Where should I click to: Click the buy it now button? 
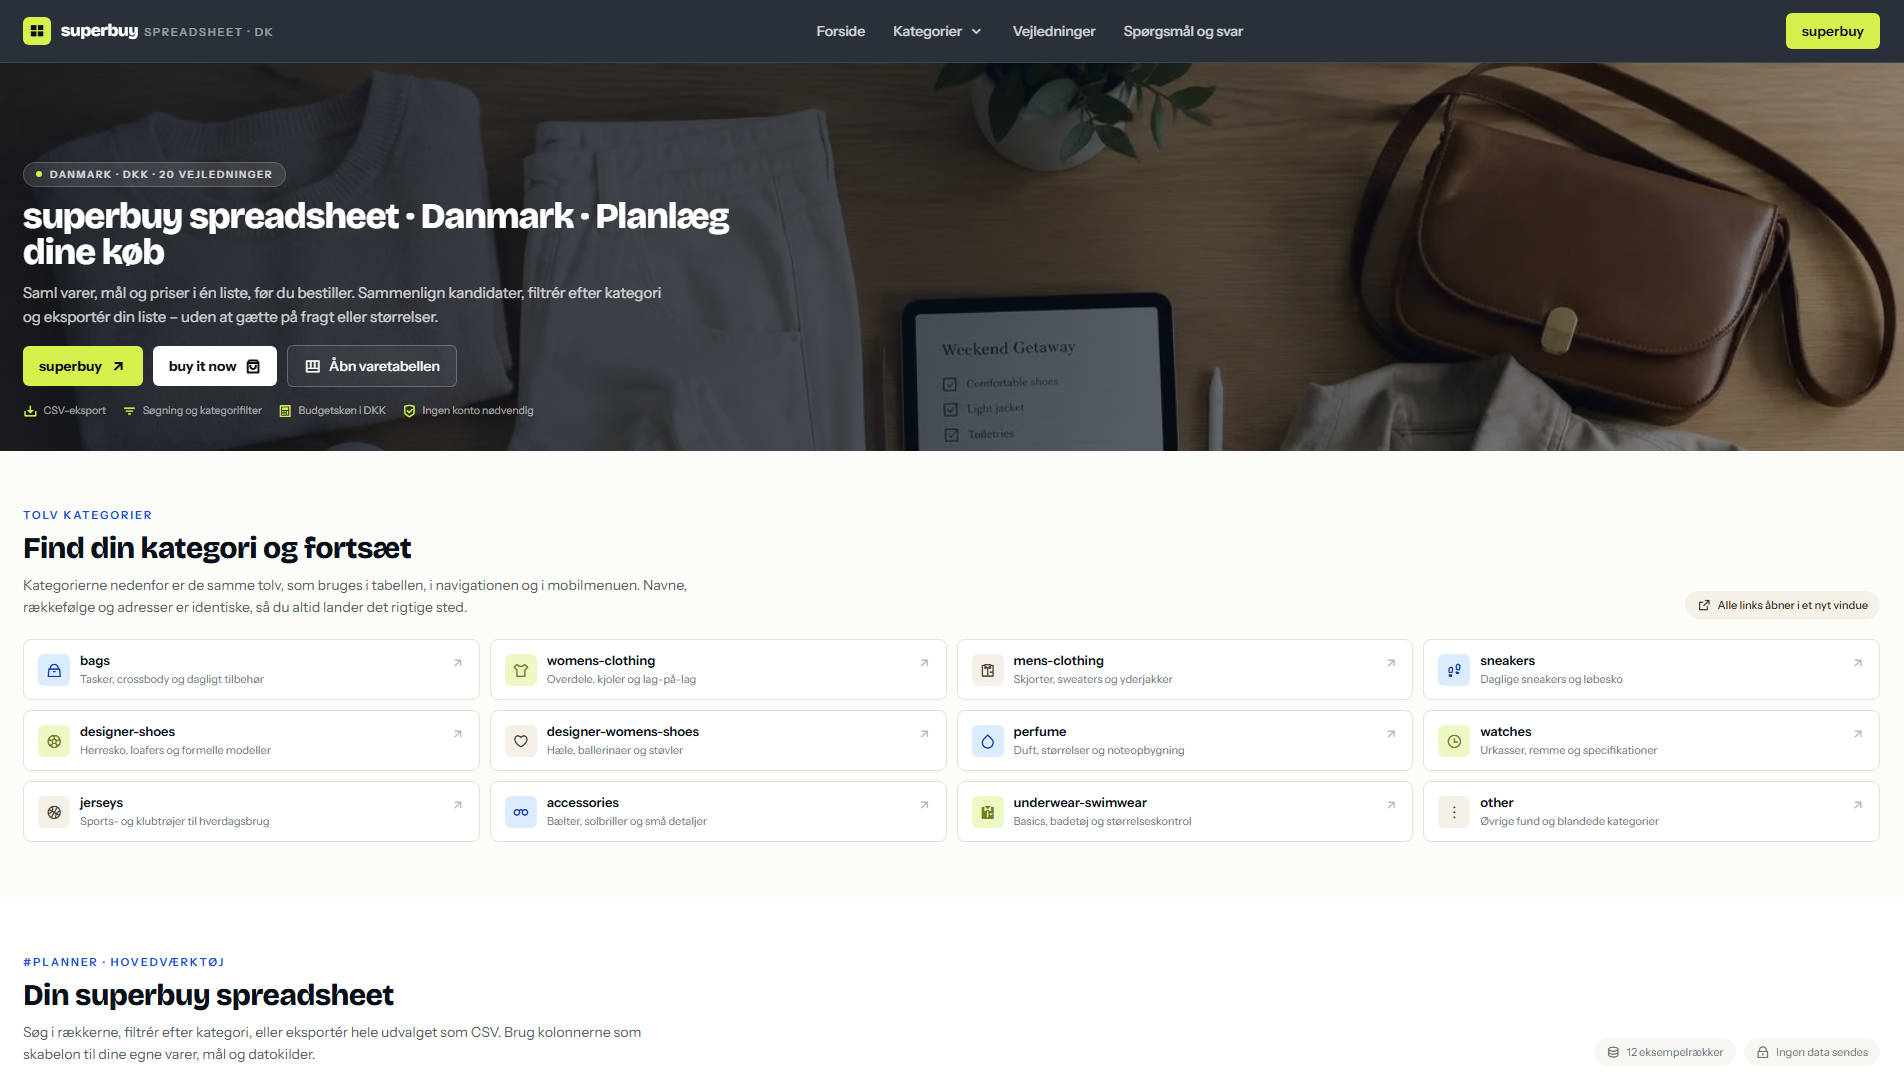coord(215,366)
